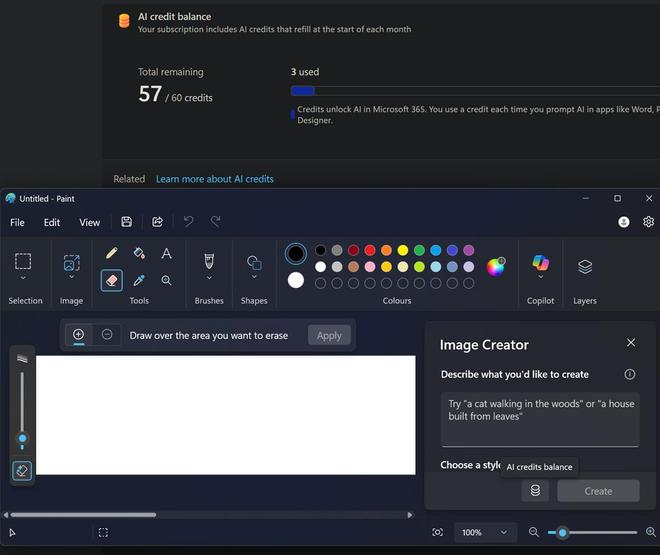
Task: Click the rectangular Selection tool
Action: coord(23,261)
